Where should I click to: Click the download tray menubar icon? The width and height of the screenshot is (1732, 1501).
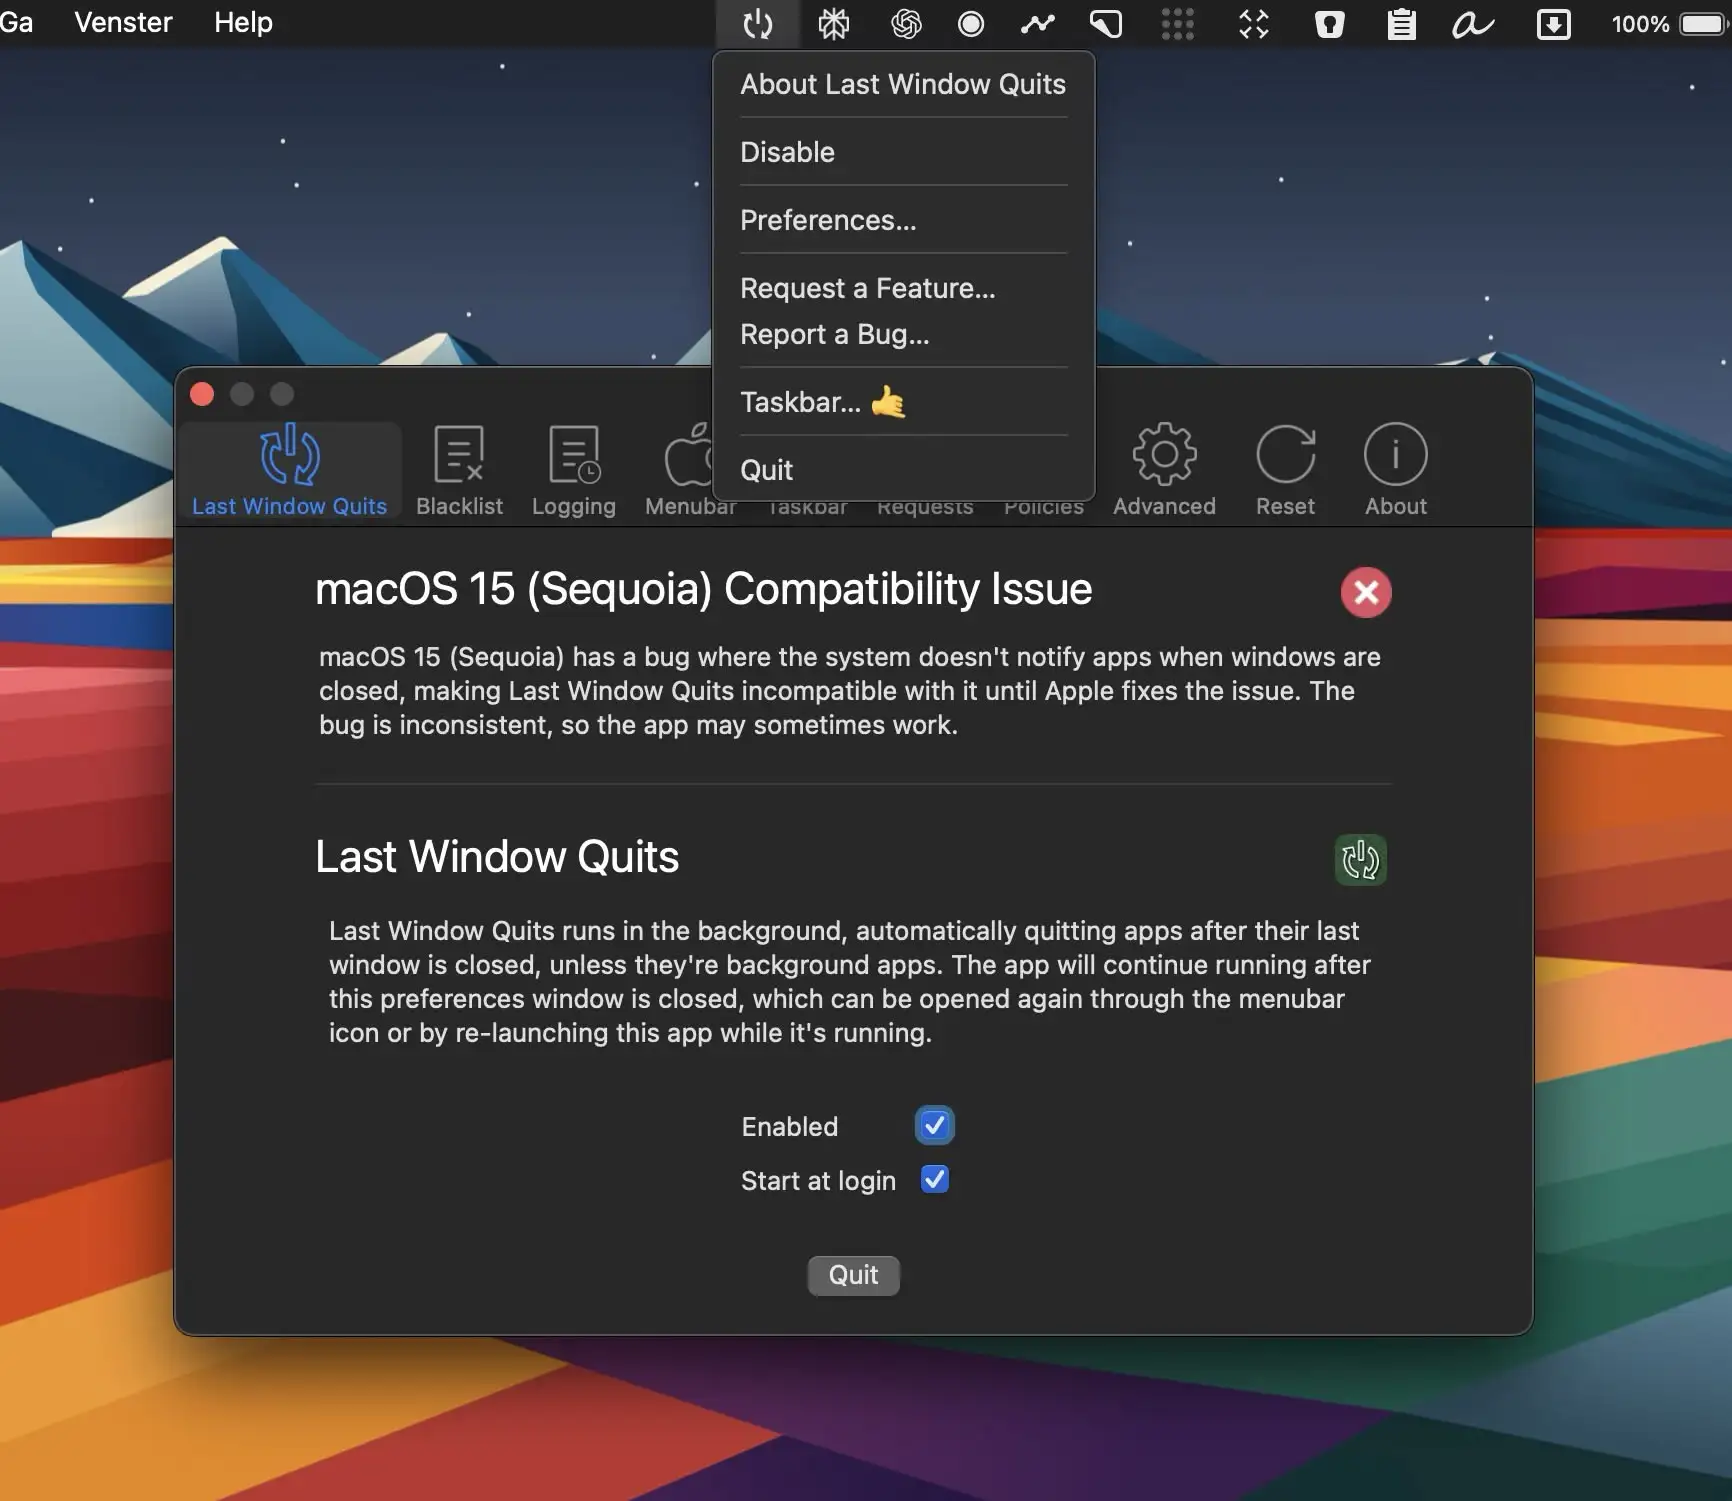(1553, 23)
